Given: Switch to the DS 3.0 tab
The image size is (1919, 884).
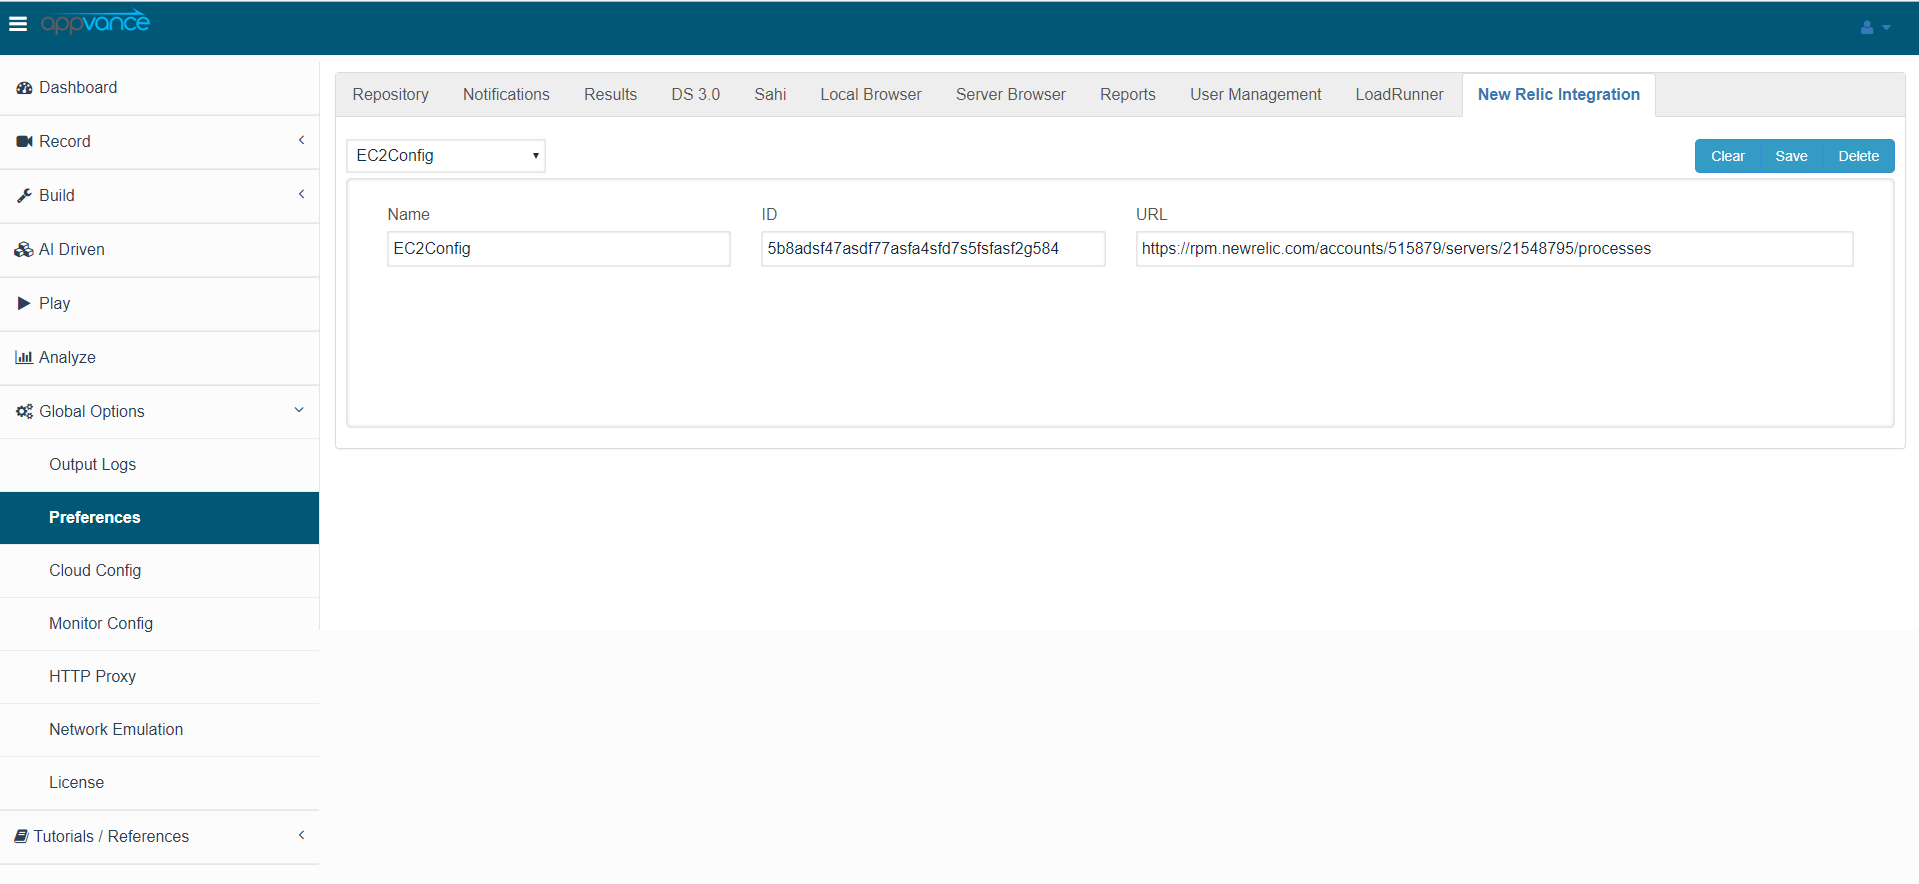Looking at the screenshot, I should [695, 95].
